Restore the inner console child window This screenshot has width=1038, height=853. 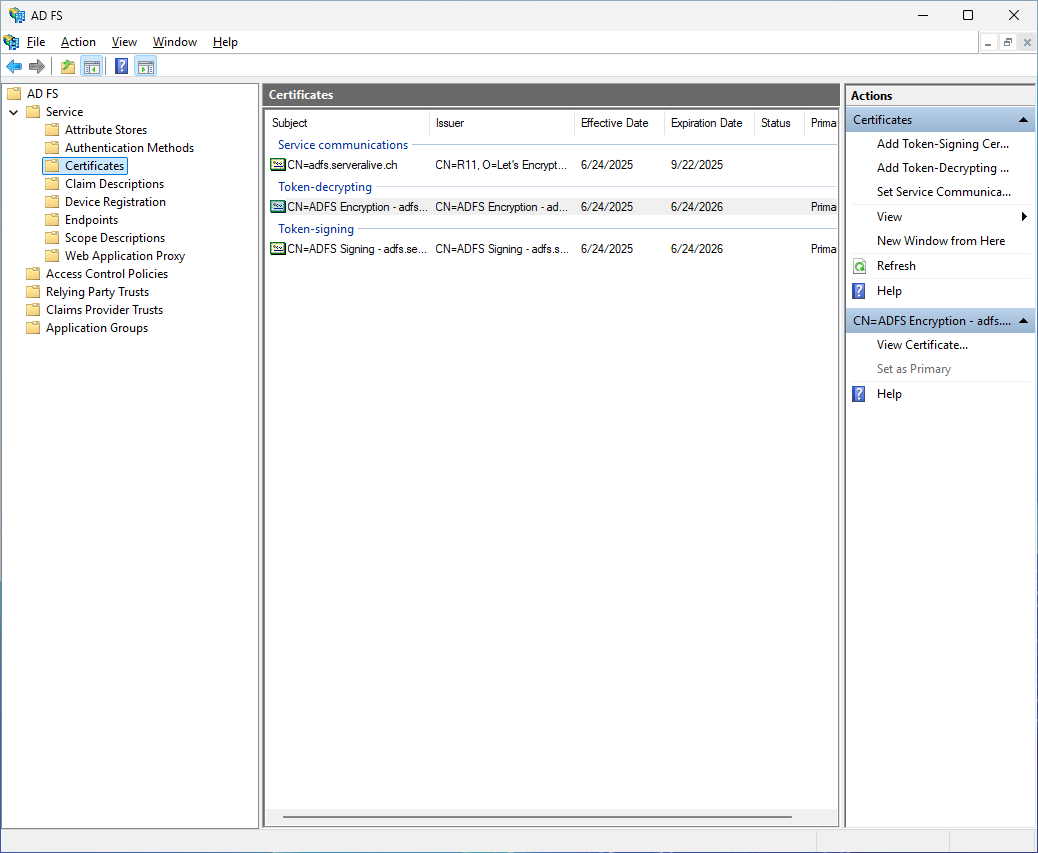[x=1008, y=42]
